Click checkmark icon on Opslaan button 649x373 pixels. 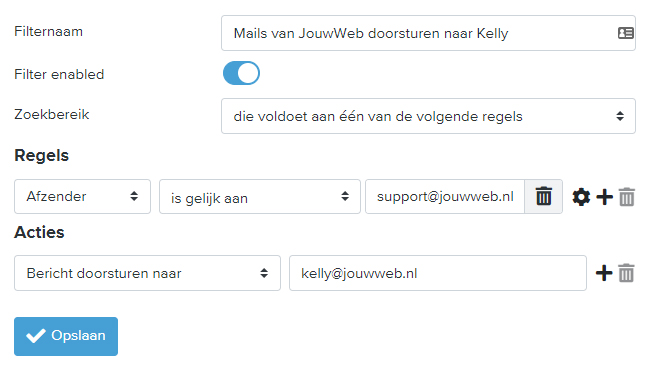[x=36, y=336]
